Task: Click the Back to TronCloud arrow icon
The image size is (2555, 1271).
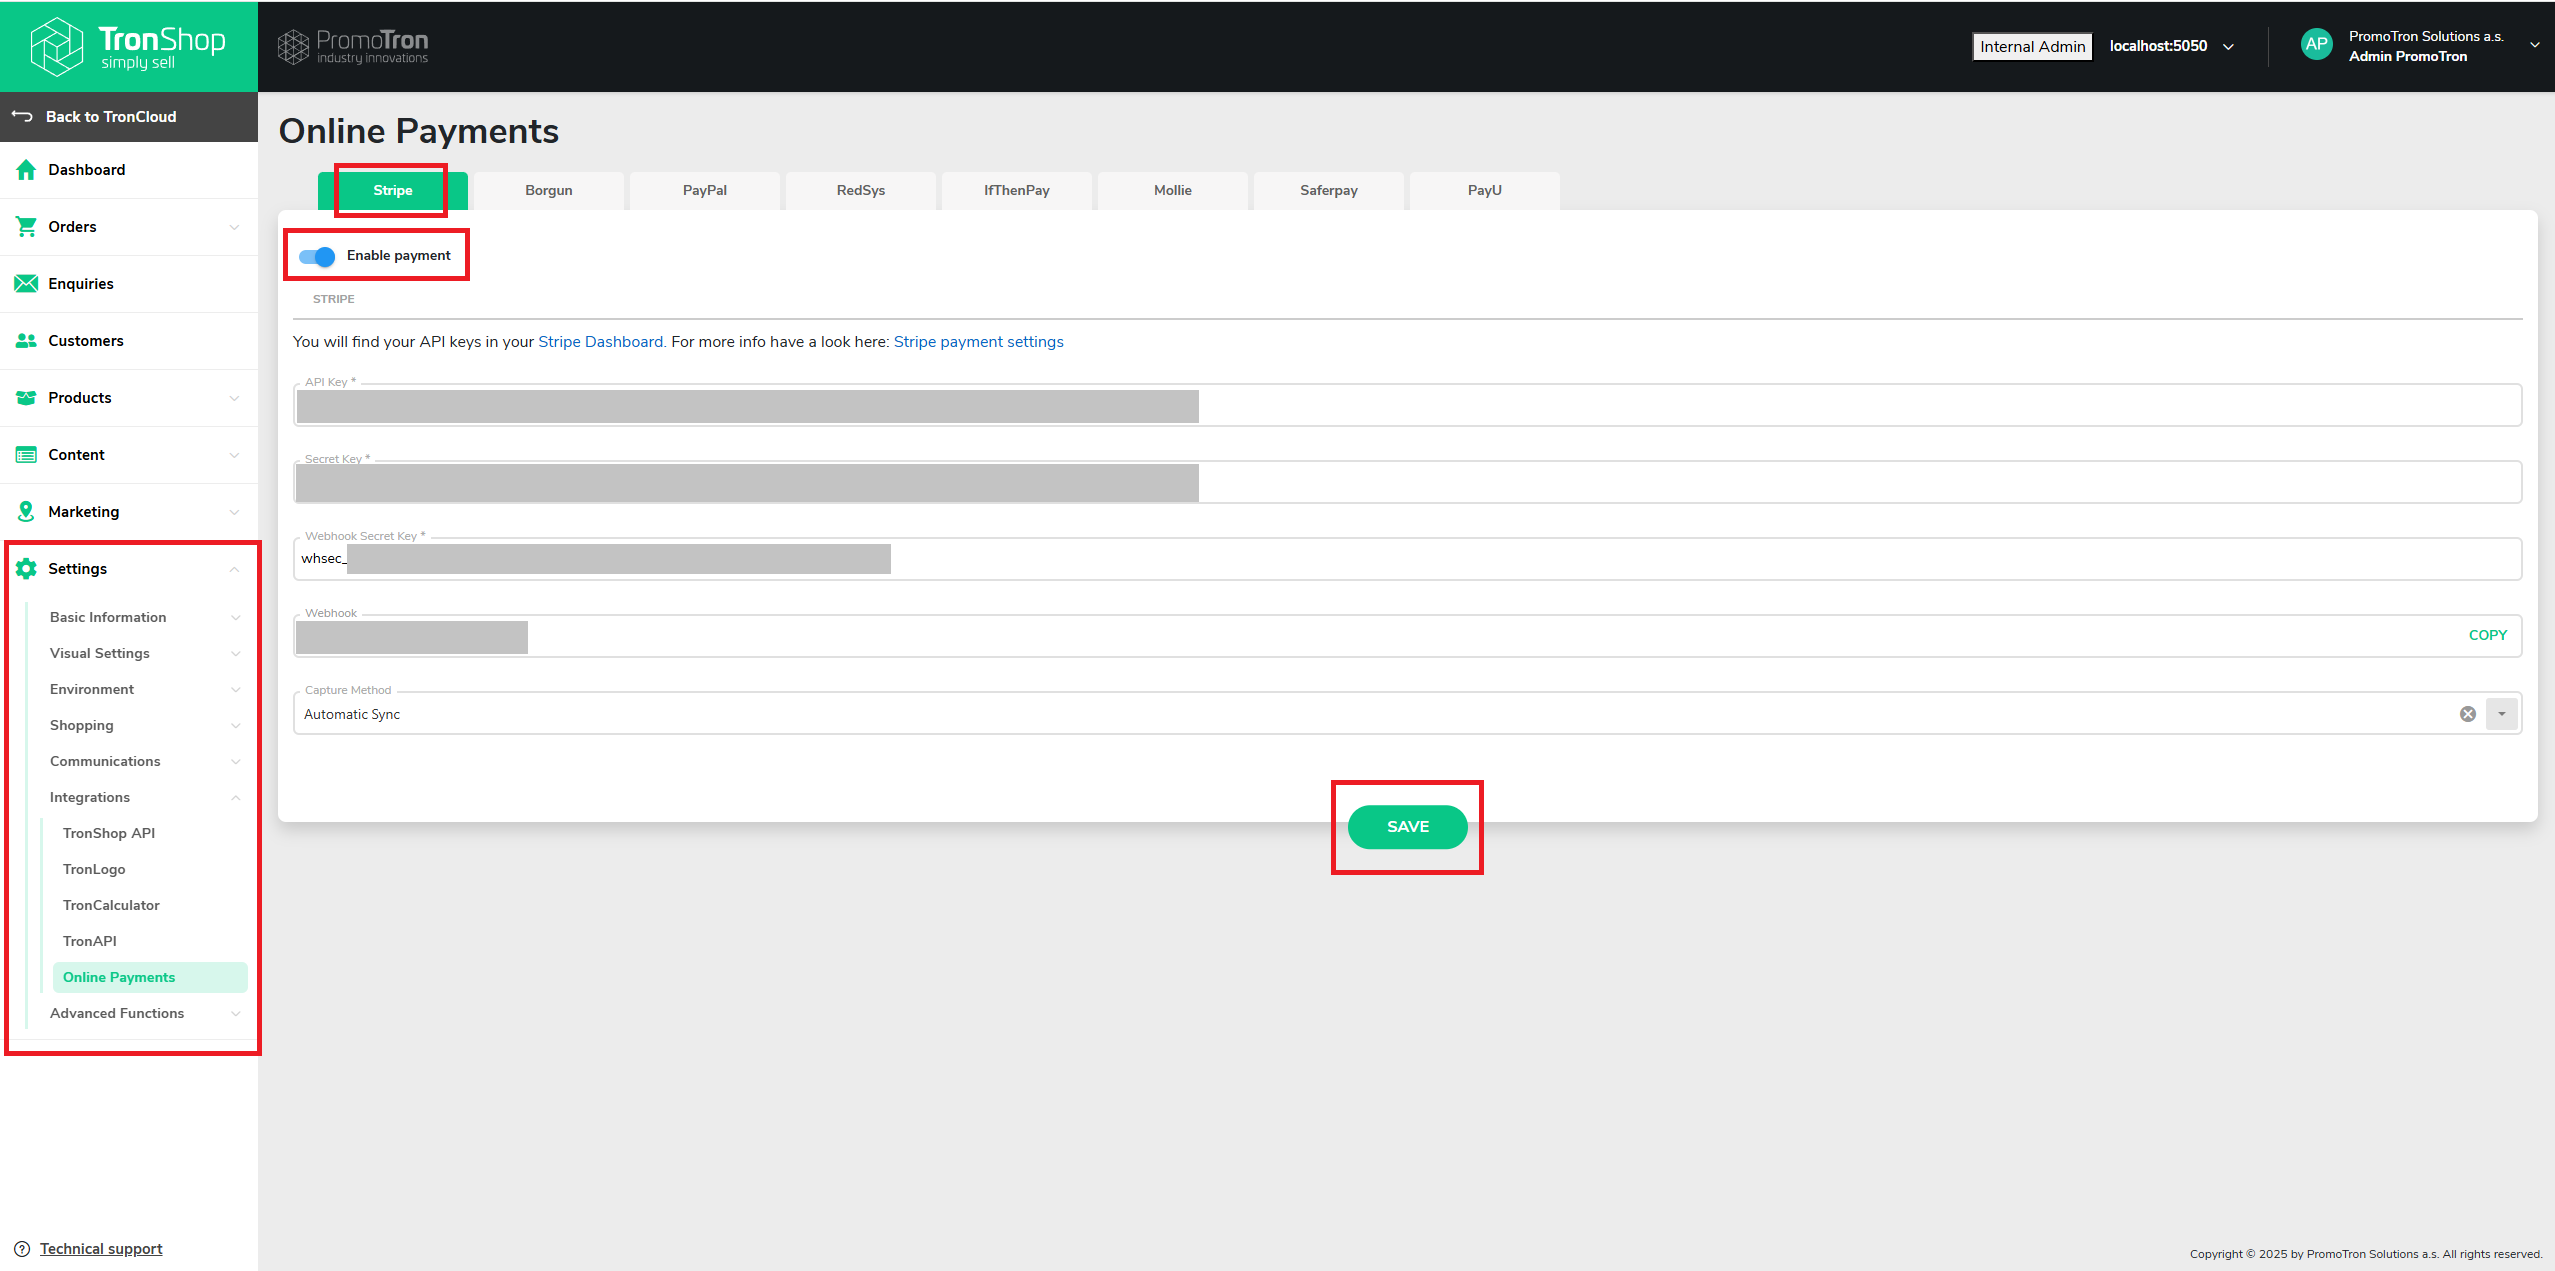Action: click(22, 116)
